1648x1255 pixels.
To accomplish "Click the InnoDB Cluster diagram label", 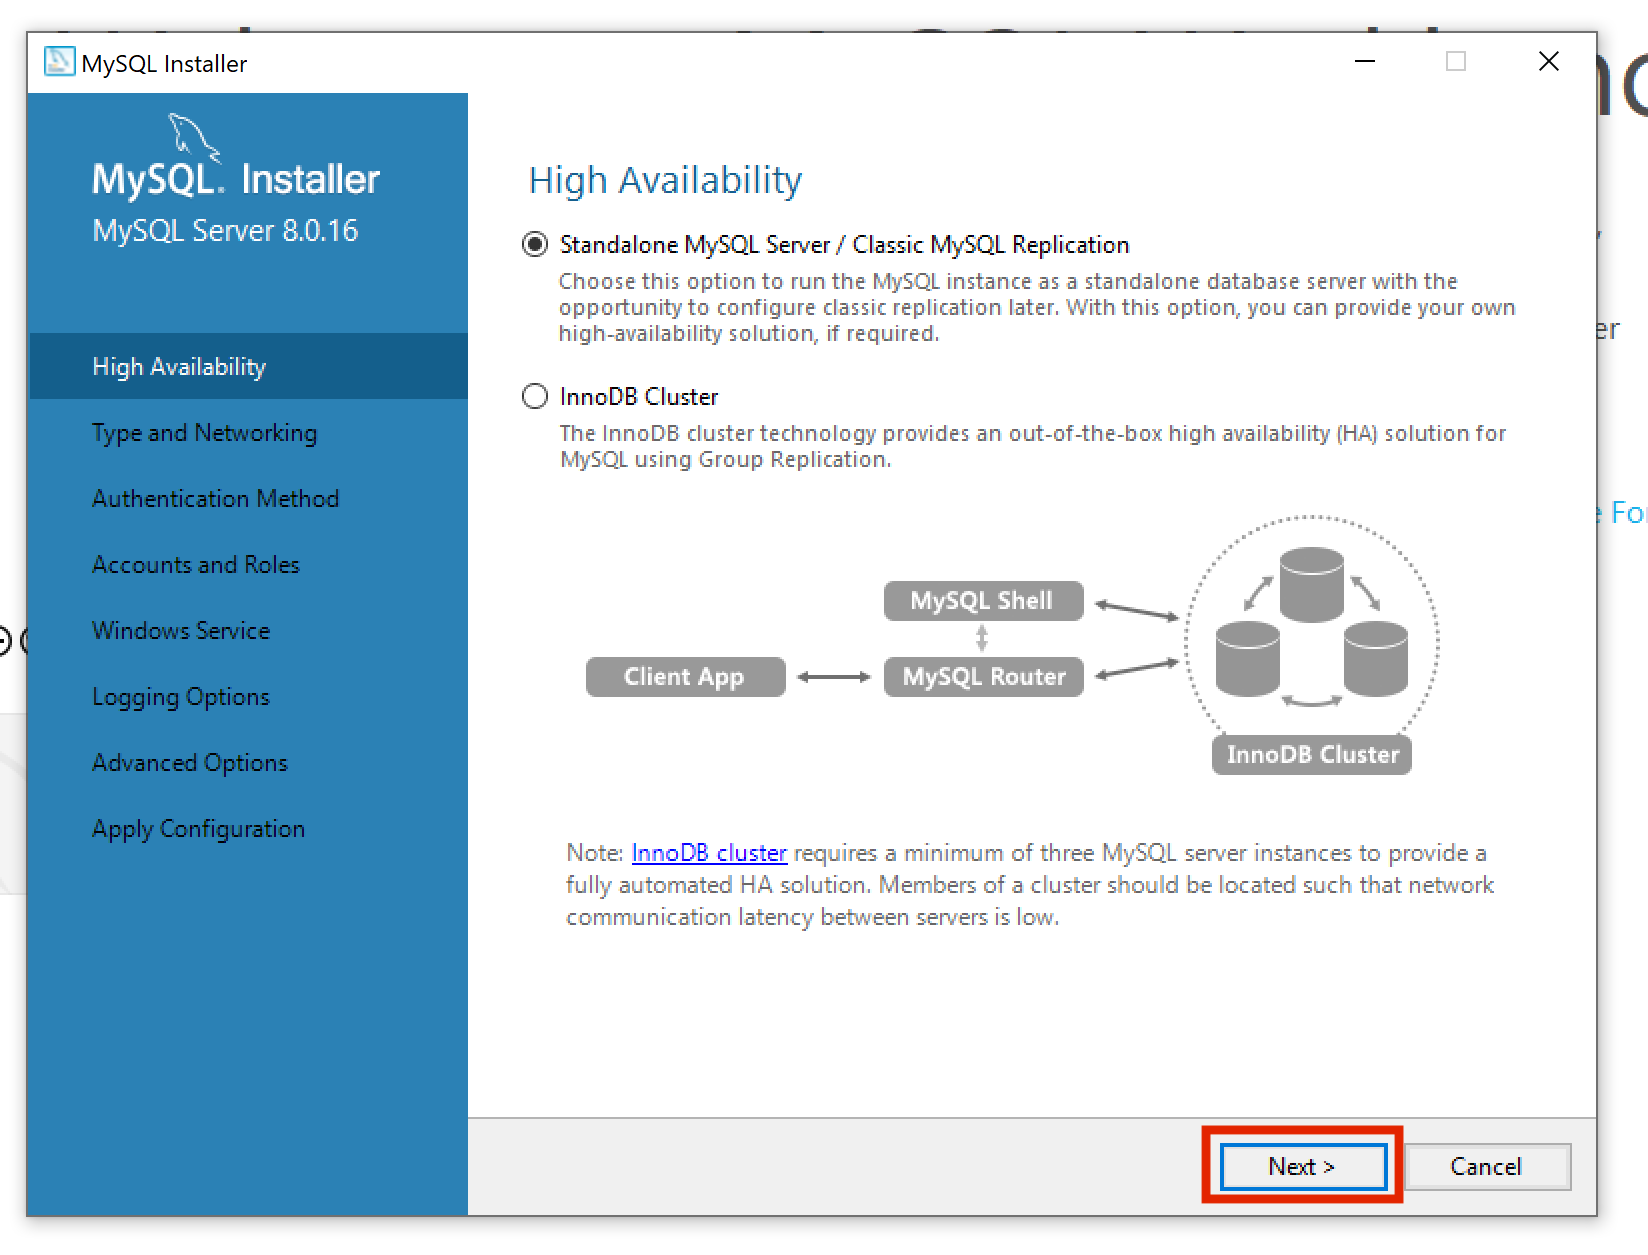I will point(1312,755).
